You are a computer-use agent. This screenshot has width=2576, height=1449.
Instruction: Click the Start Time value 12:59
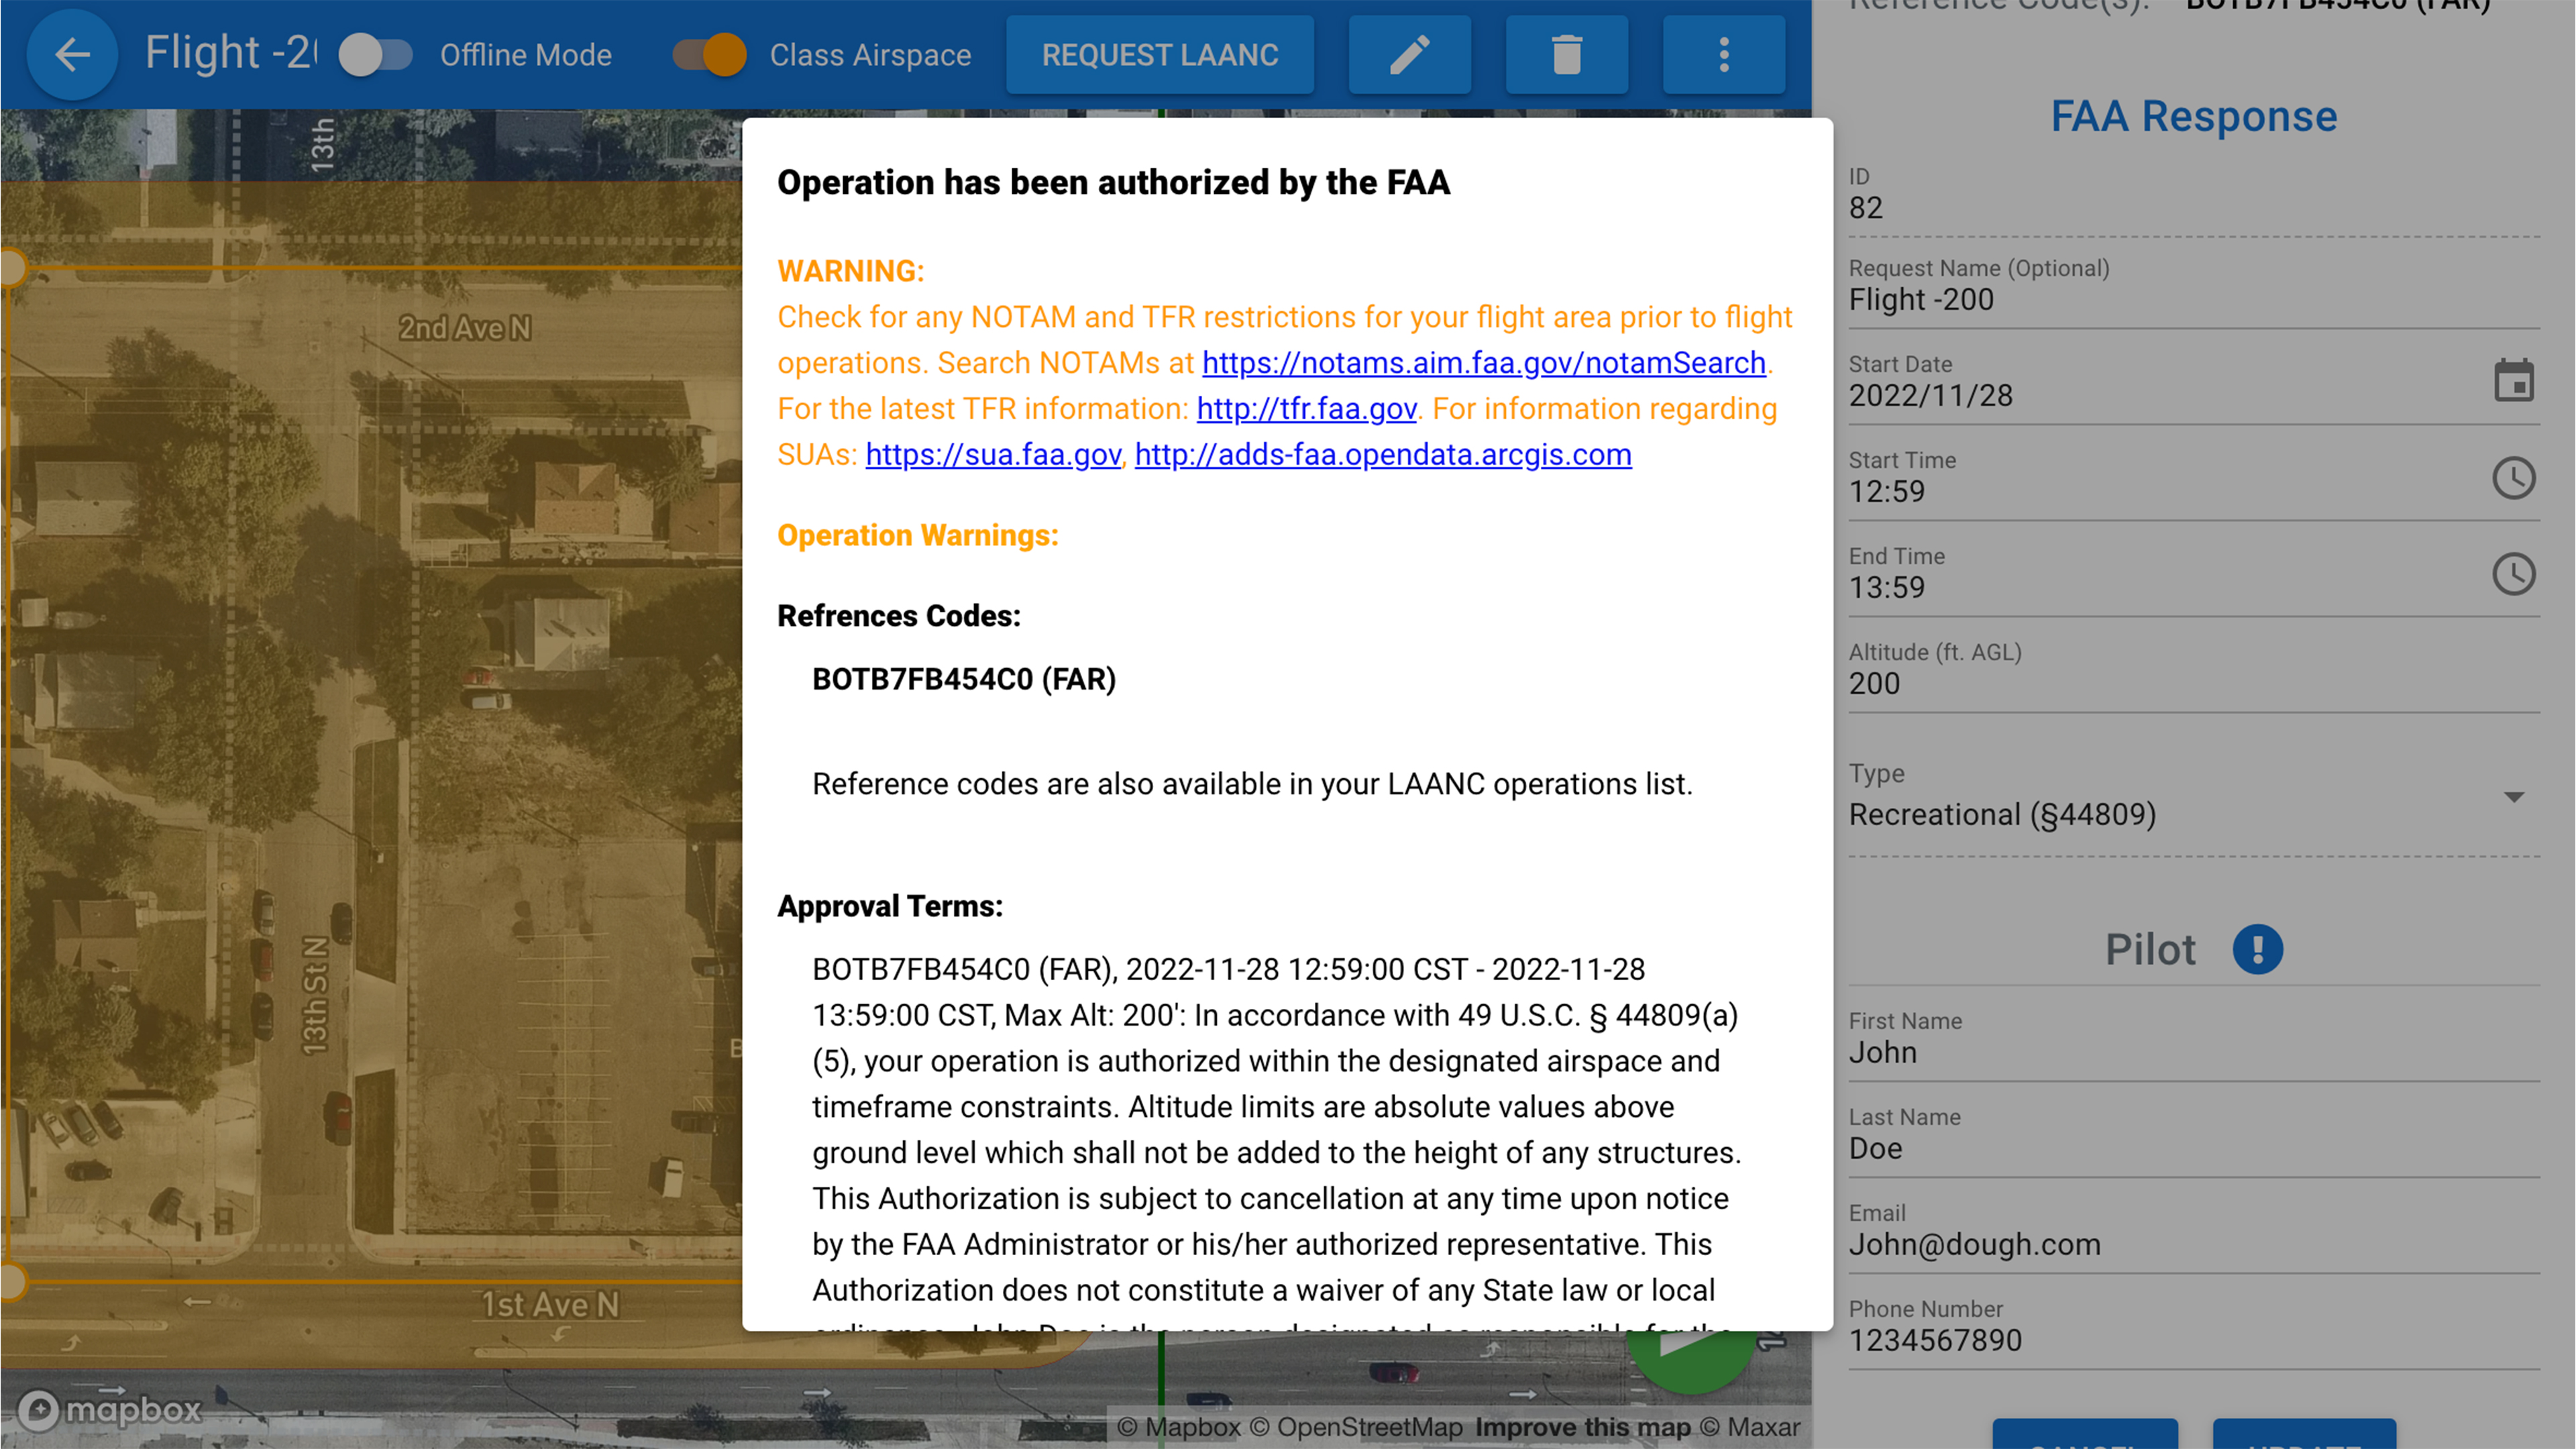coord(1887,491)
